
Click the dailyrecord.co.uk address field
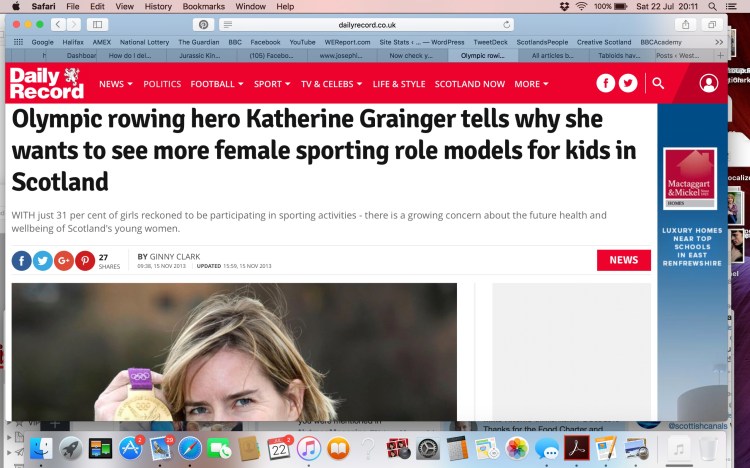[367, 24]
